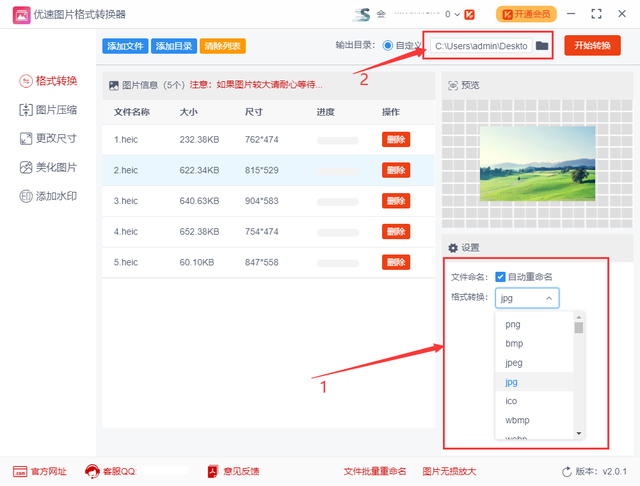
Task: Choose bmp from format list
Action: pyautogui.click(x=534, y=344)
